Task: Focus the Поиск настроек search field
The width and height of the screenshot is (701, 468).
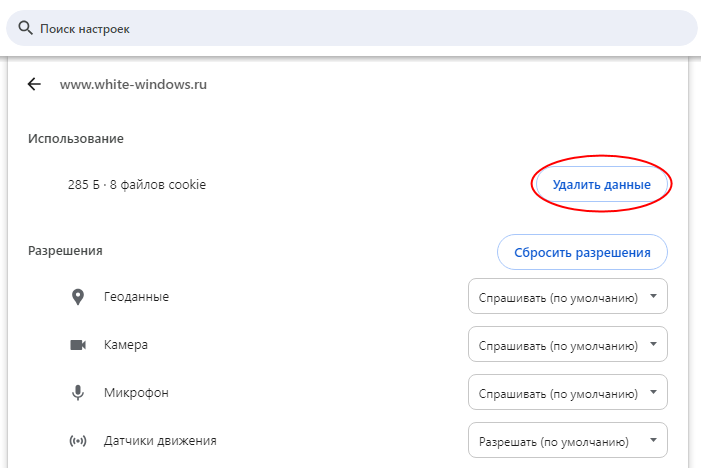Action: tap(360, 29)
